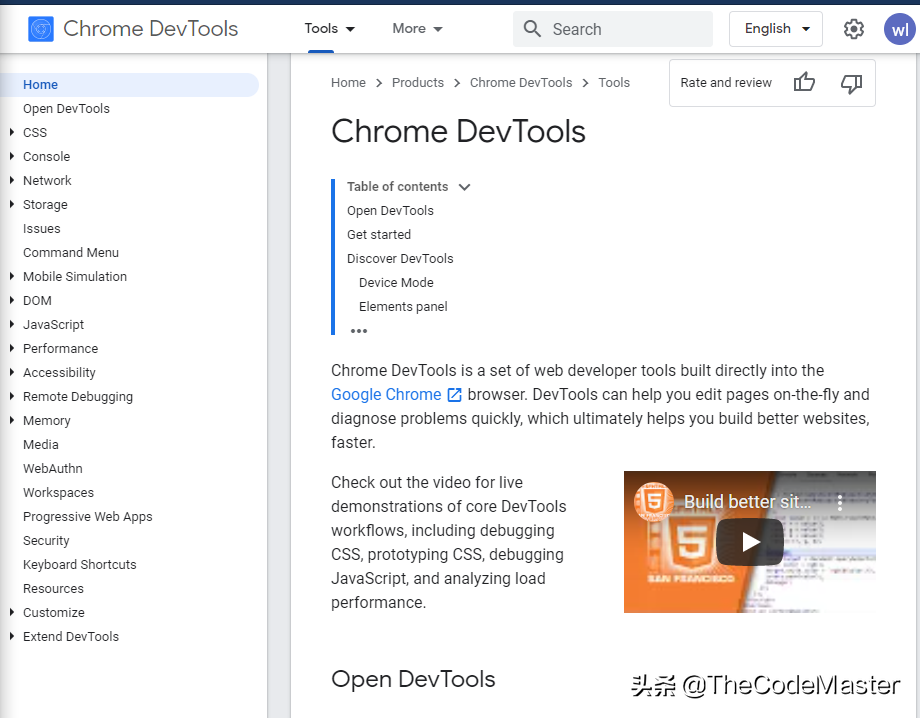
Task: Expand the DOM sidebar section
Action: point(12,300)
